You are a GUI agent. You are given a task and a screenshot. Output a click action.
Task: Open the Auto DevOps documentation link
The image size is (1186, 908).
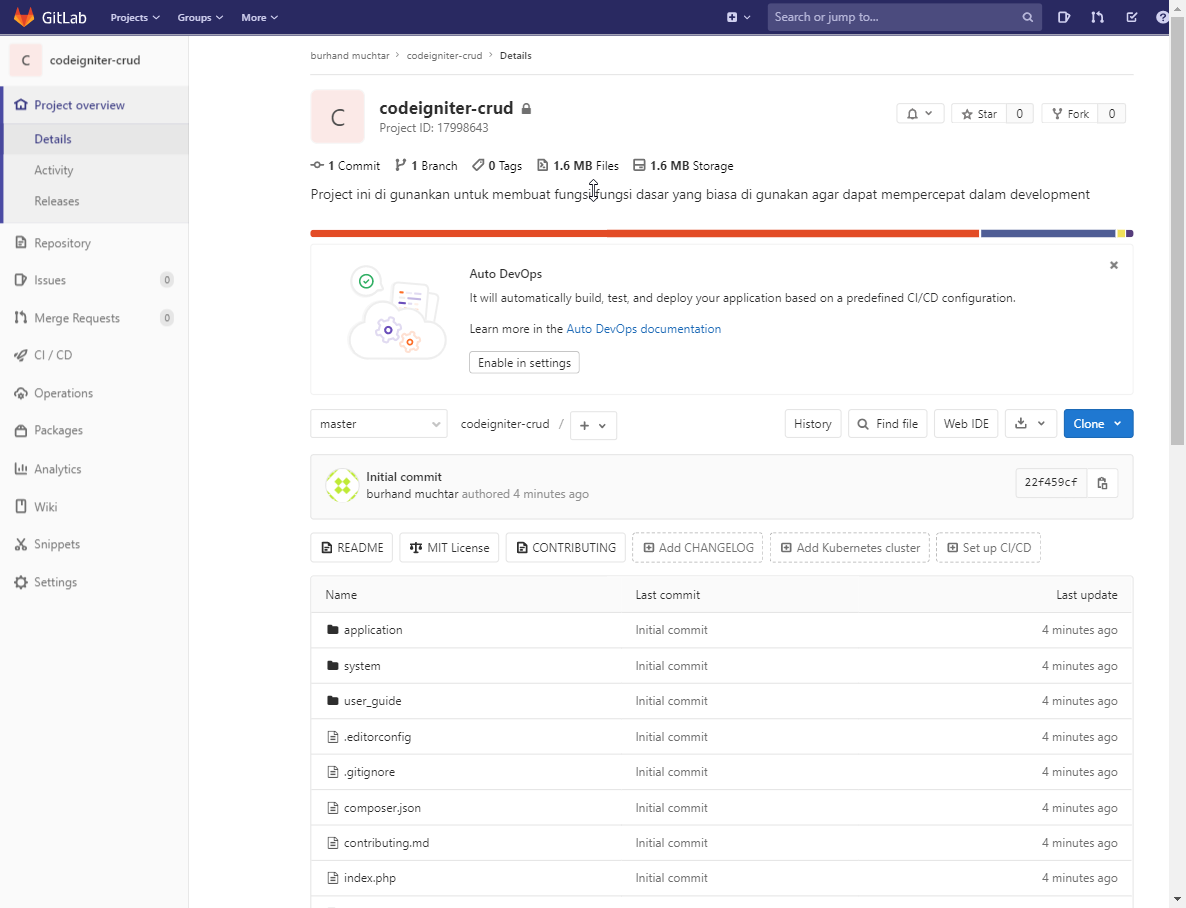click(x=644, y=328)
